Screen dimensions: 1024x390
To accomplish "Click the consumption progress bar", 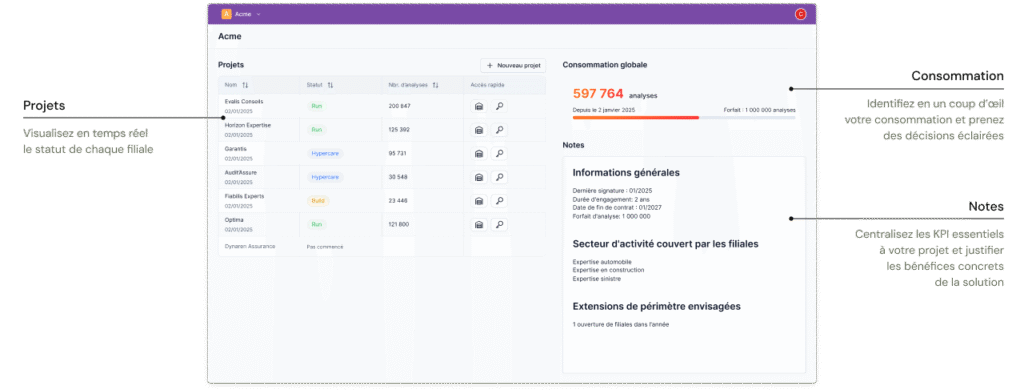I will click(x=684, y=118).
